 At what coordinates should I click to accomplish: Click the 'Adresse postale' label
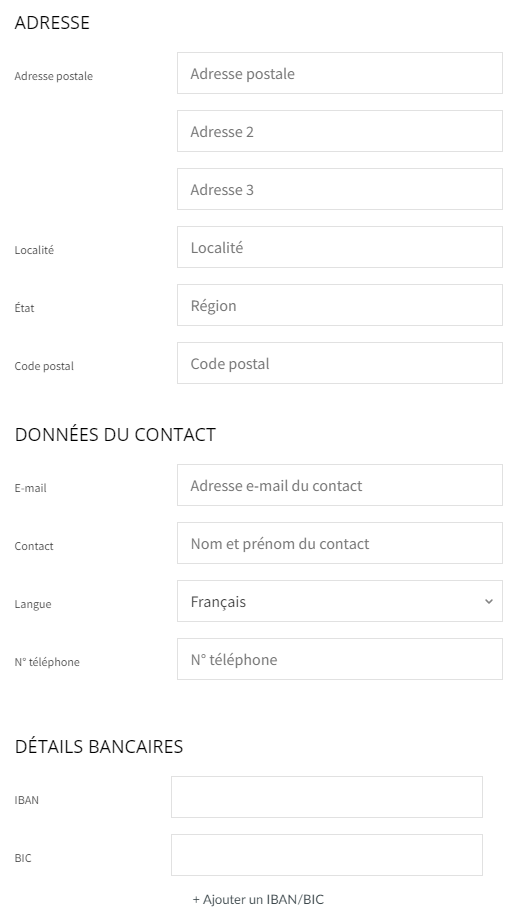pyautogui.click(x=54, y=76)
